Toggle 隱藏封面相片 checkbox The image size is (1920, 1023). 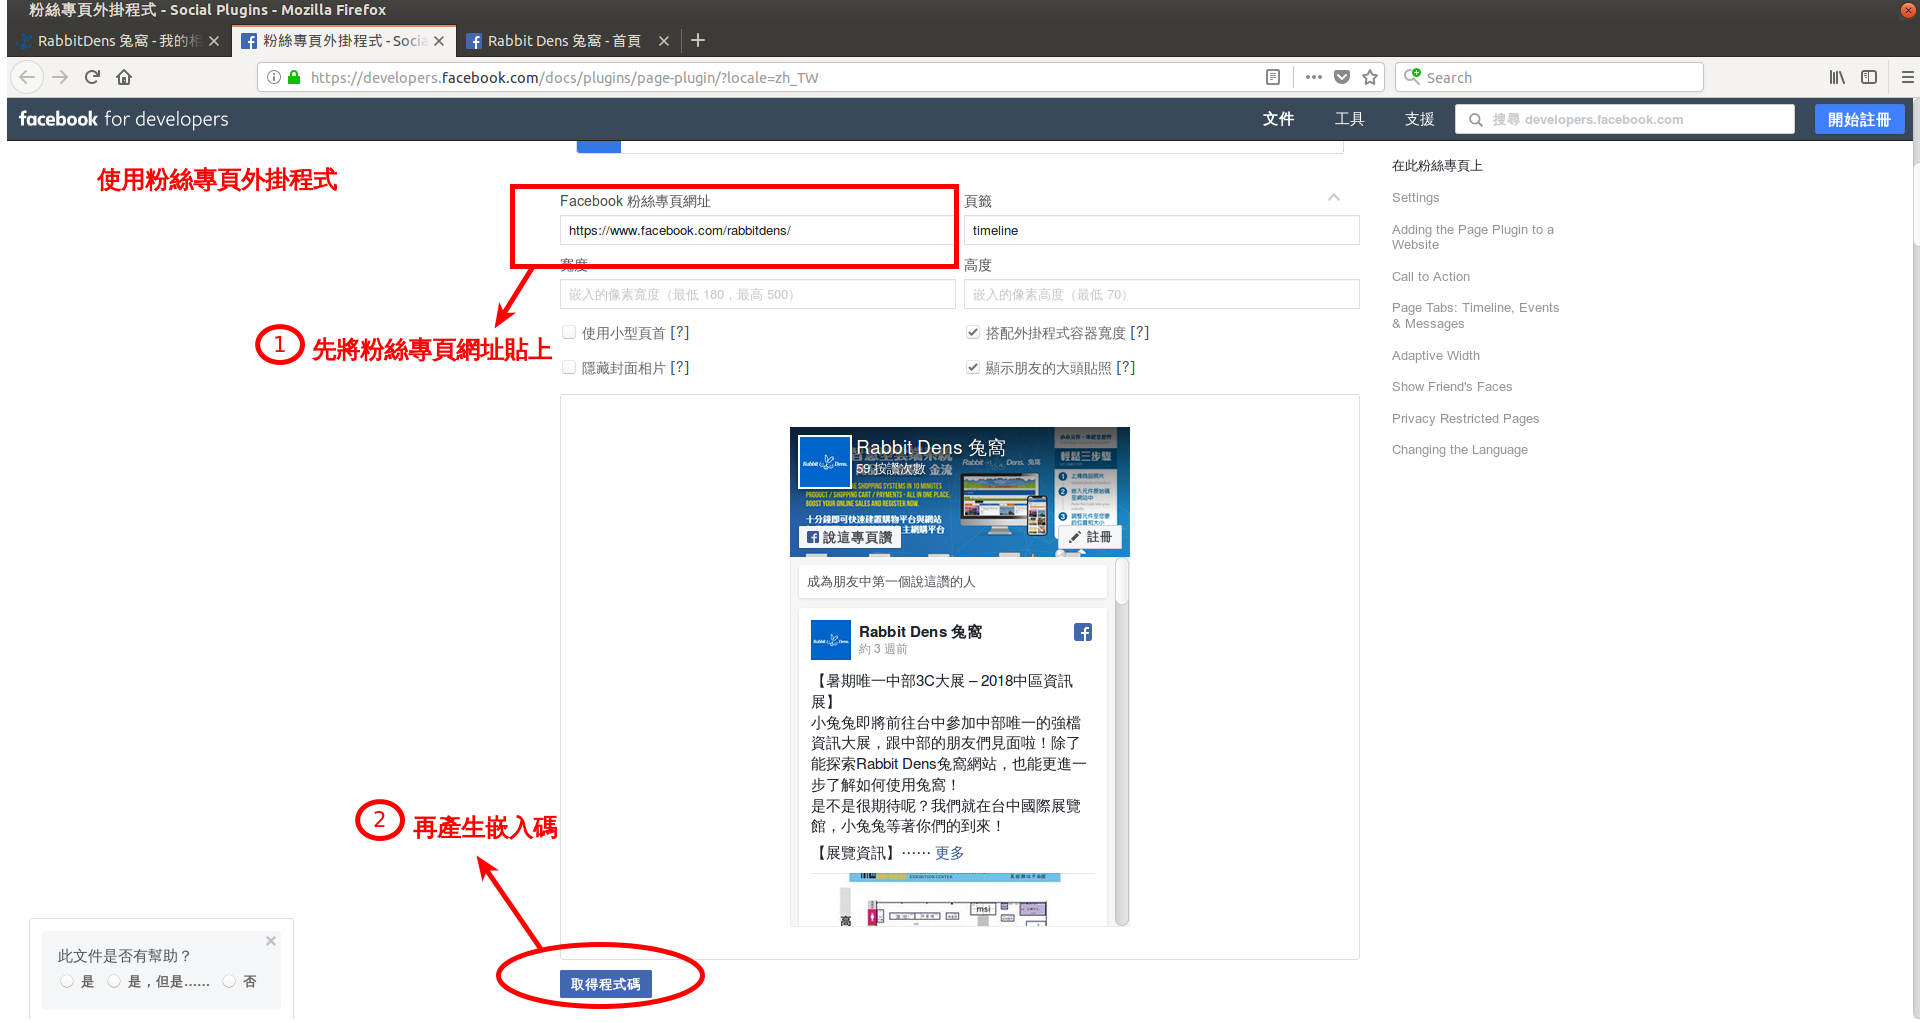(569, 367)
